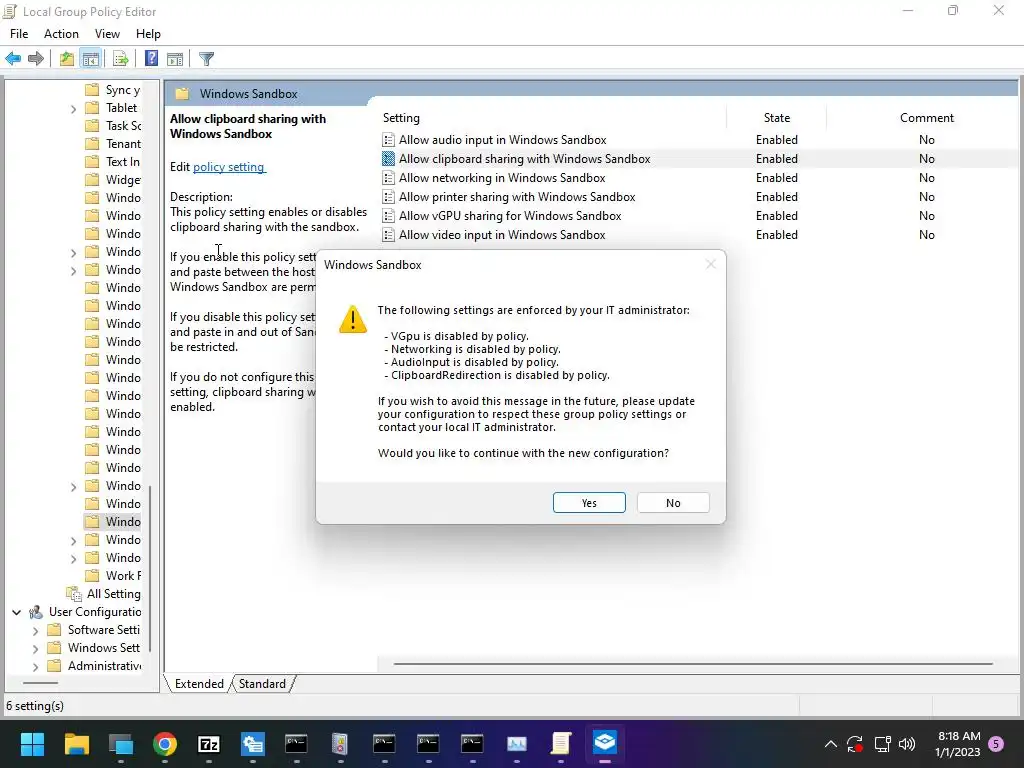1024x768 pixels.
Task: Open the File menu
Action: click(x=19, y=34)
